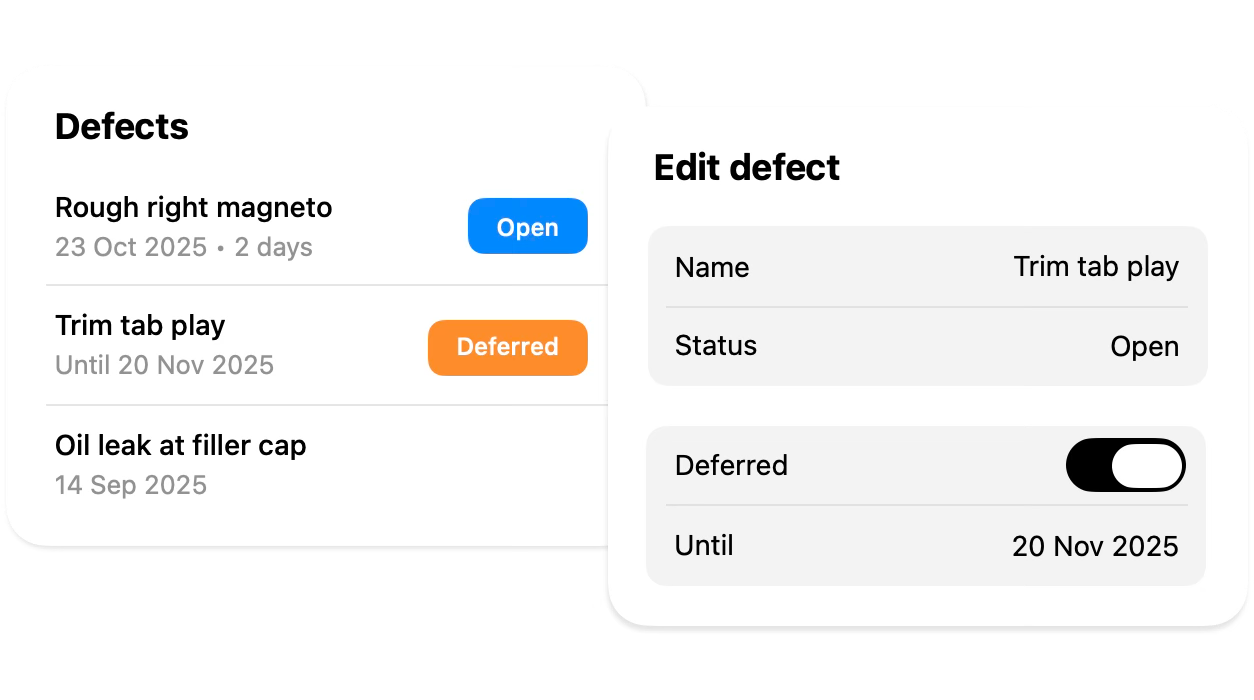Click the Name label in the edit form
The image size is (1254, 700).
point(712,267)
